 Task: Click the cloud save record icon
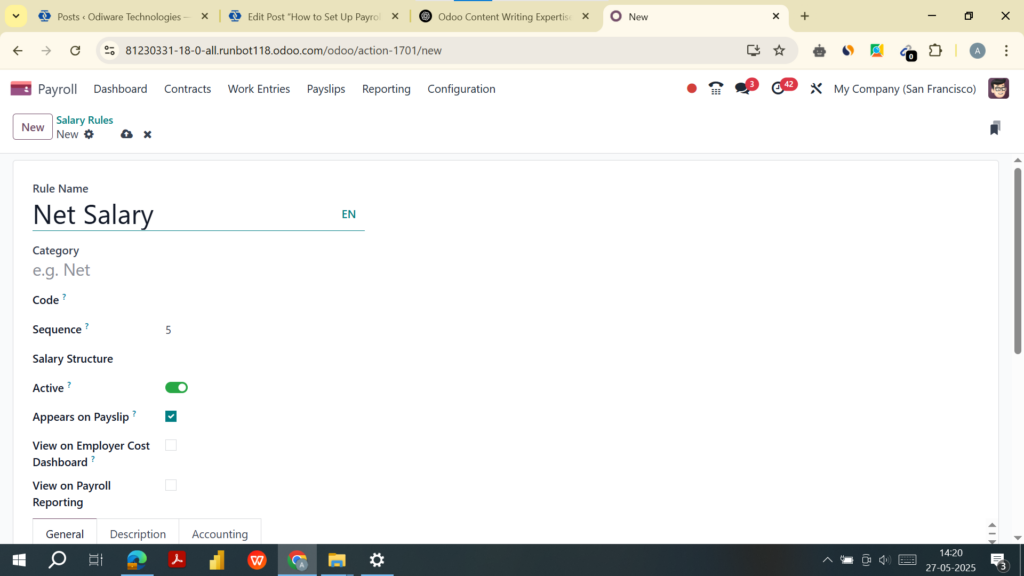coord(126,134)
